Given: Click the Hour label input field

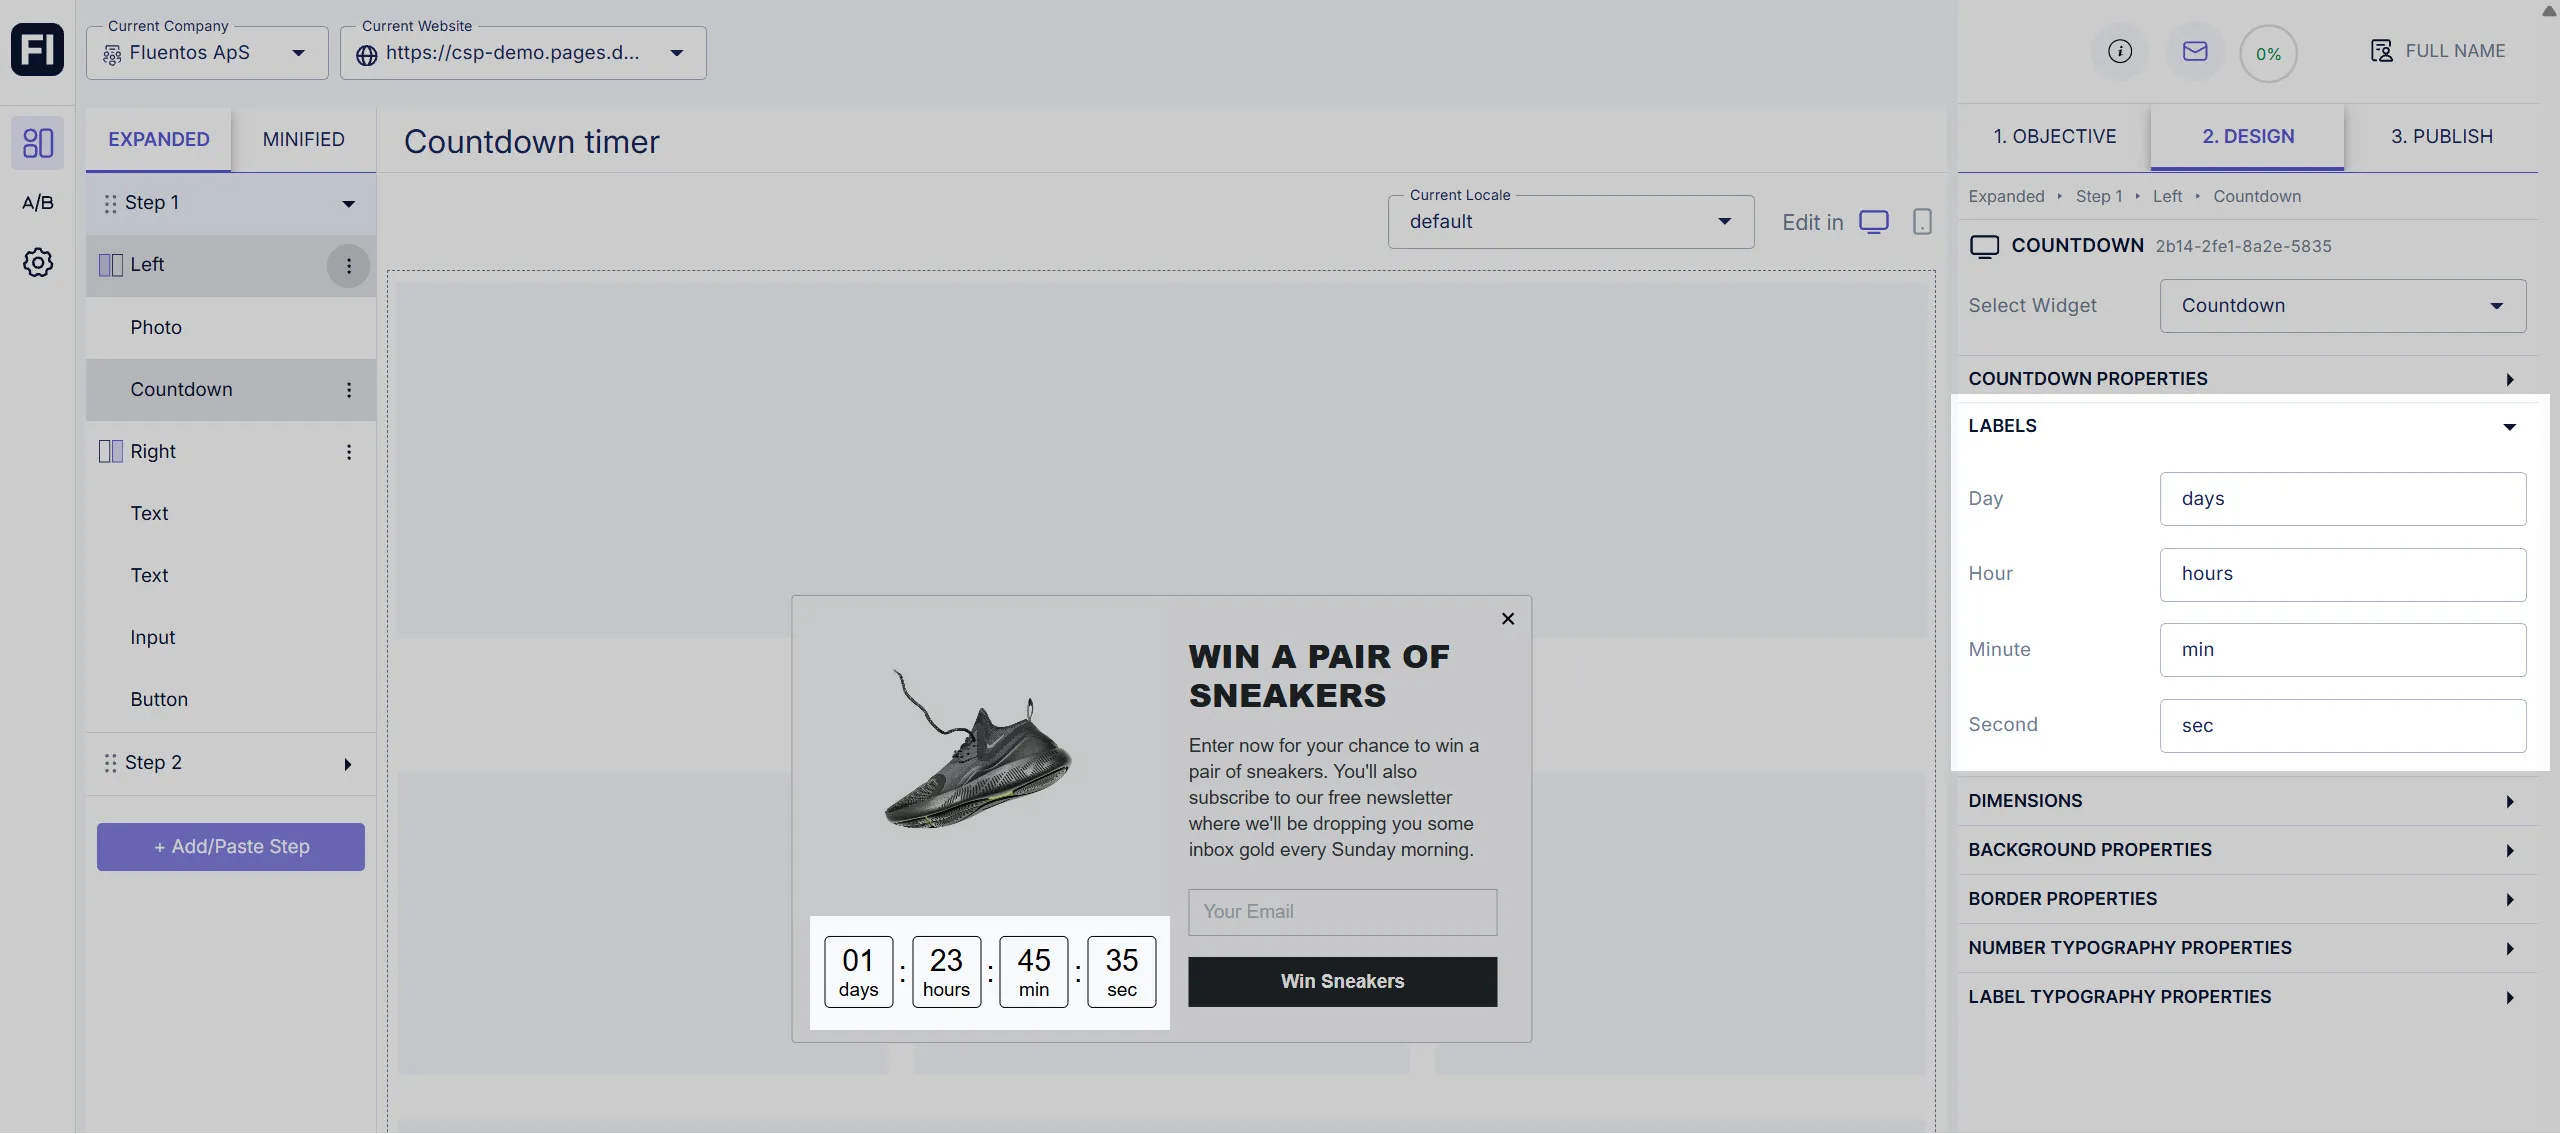Looking at the screenshot, I should pyautogui.click(x=2341, y=575).
